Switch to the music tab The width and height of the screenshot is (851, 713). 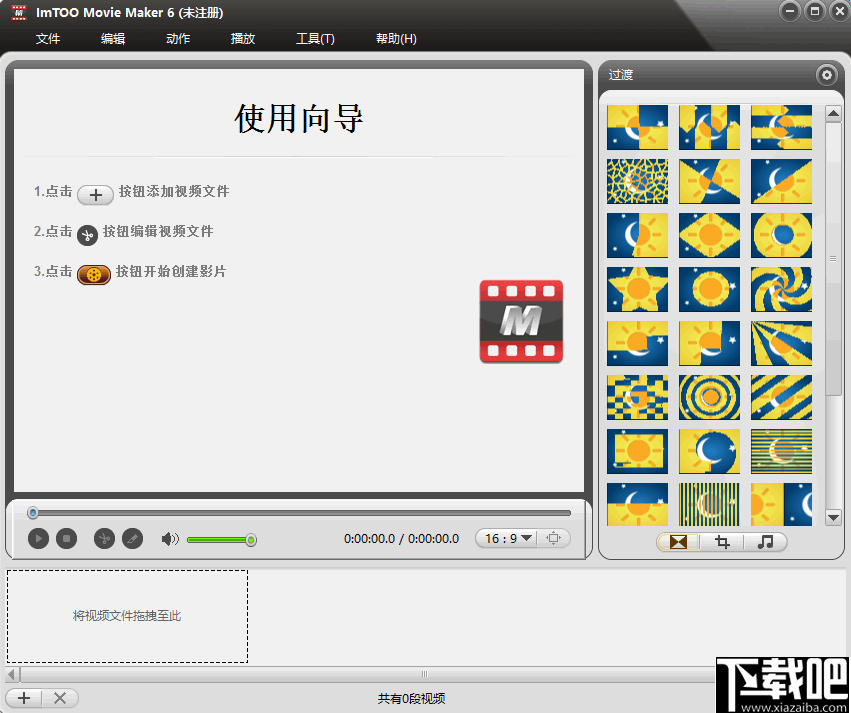tap(765, 542)
